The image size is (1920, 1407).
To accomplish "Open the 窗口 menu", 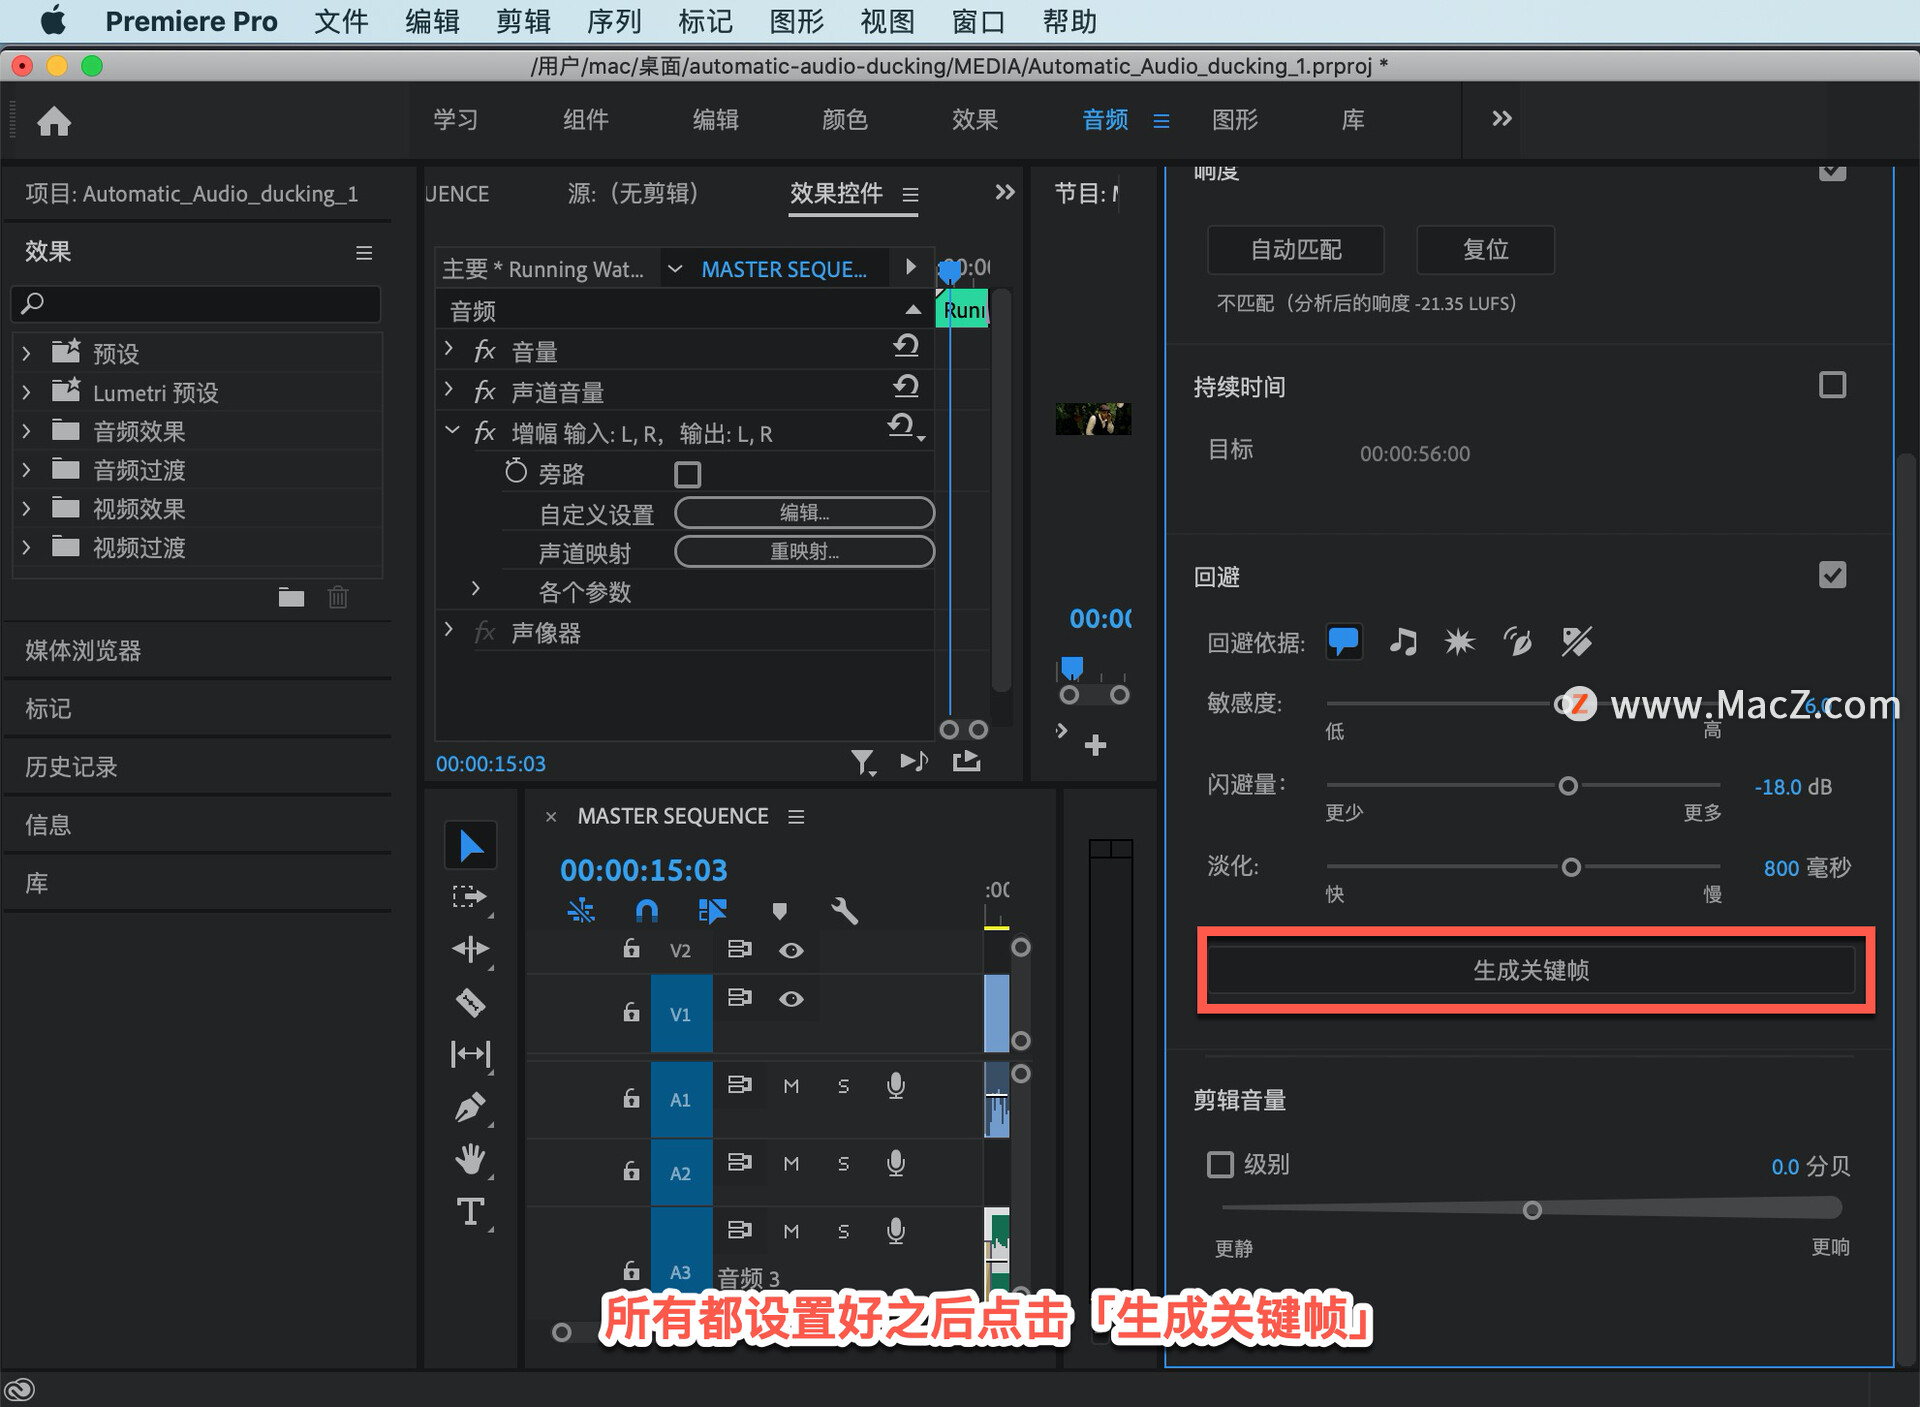I will pyautogui.click(x=978, y=21).
